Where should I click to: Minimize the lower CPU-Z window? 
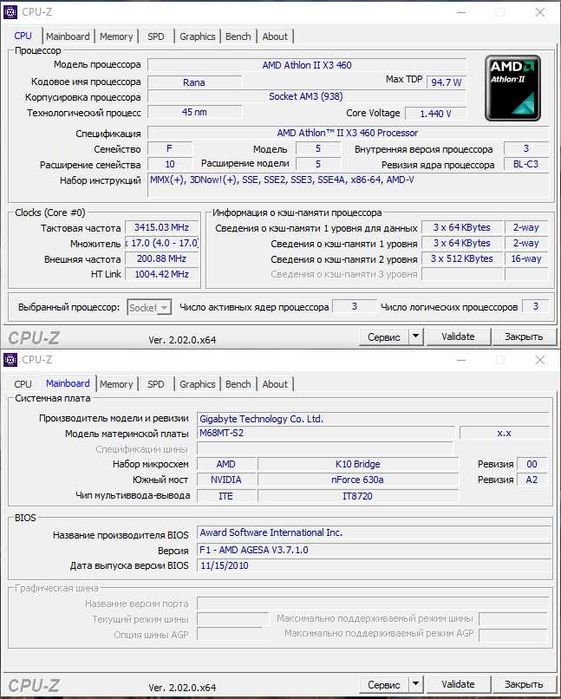[x=462, y=359]
